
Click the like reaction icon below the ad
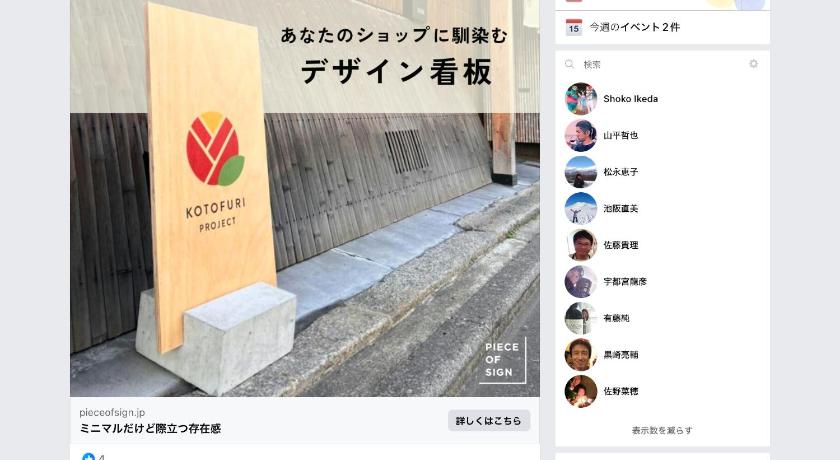88,457
